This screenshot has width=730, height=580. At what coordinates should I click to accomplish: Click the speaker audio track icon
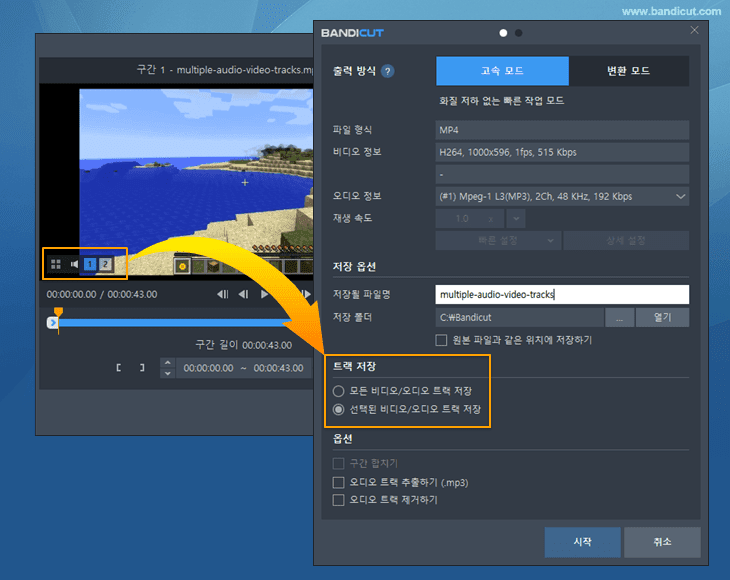(x=74, y=264)
